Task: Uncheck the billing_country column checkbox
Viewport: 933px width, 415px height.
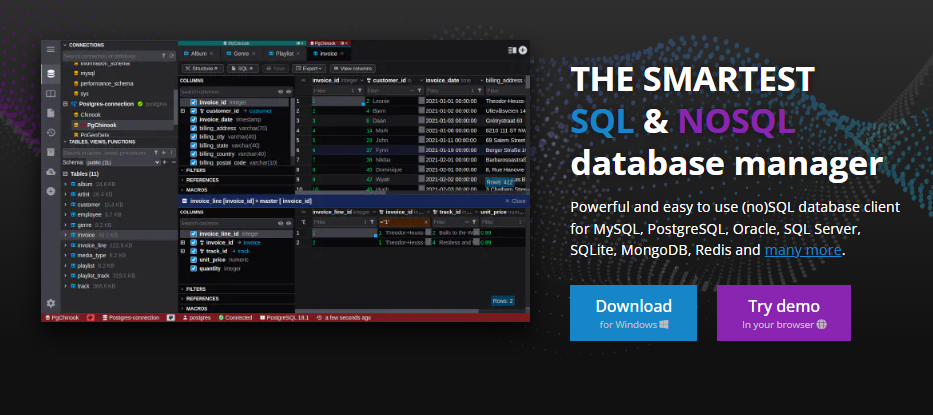Action: coord(193,154)
